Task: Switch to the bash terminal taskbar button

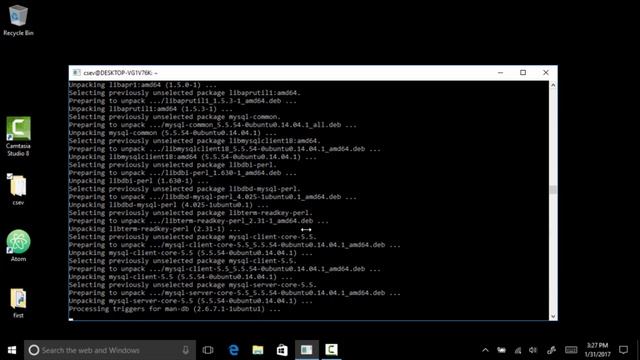Action: [307, 350]
